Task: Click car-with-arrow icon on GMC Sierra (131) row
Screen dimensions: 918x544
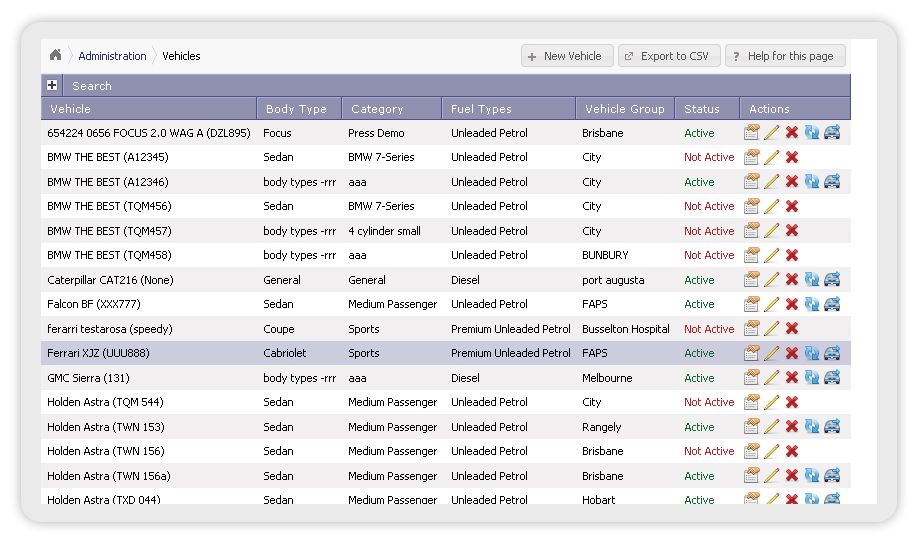Action: point(832,378)
